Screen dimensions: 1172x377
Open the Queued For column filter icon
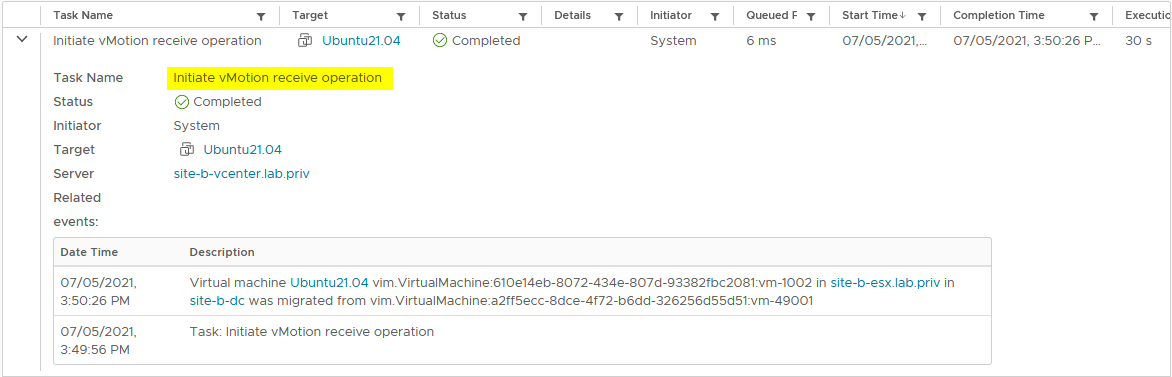click(811, 16)
